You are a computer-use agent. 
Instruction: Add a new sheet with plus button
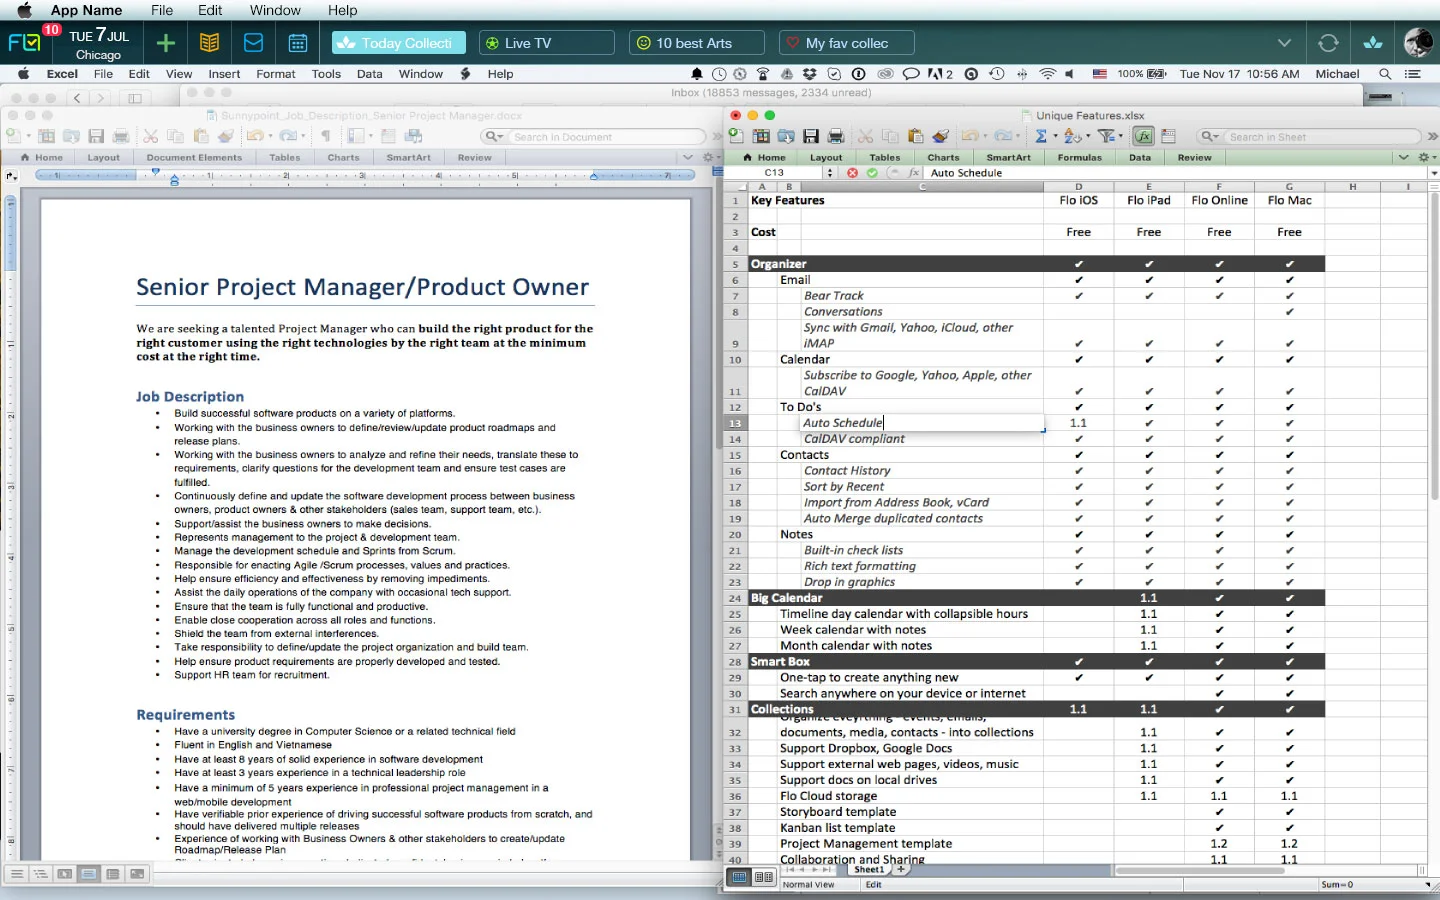point(901,870)
